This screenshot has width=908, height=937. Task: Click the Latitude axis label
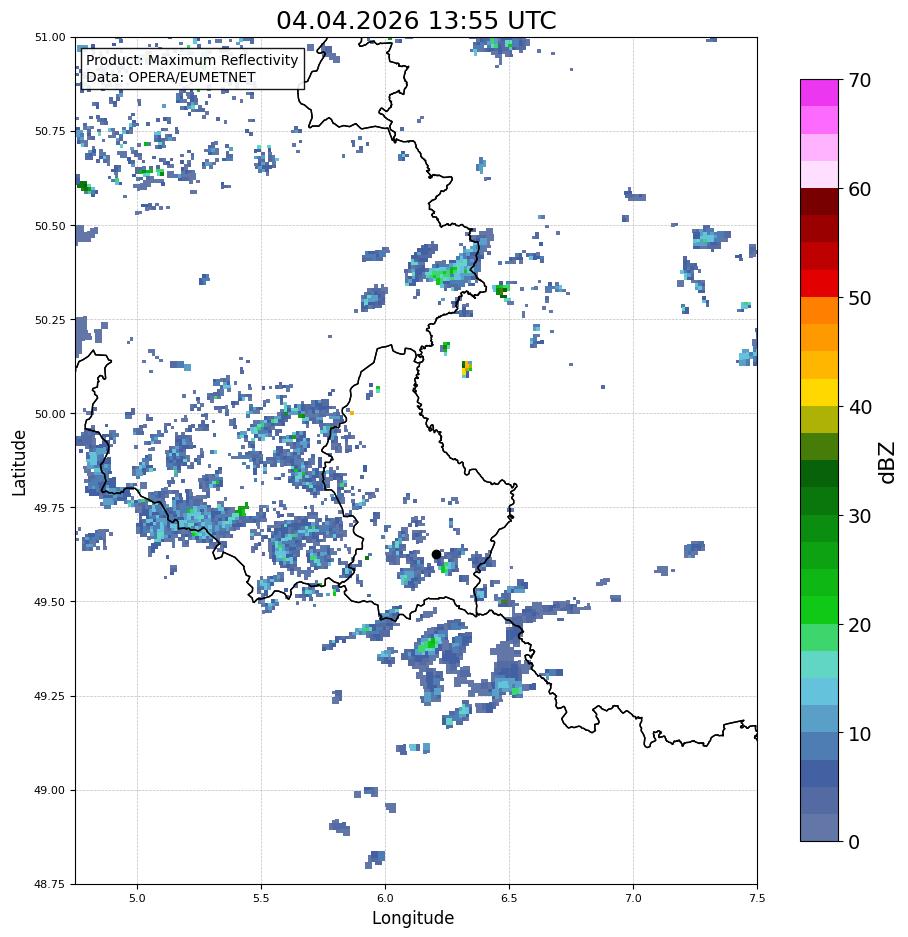point(19,463)
